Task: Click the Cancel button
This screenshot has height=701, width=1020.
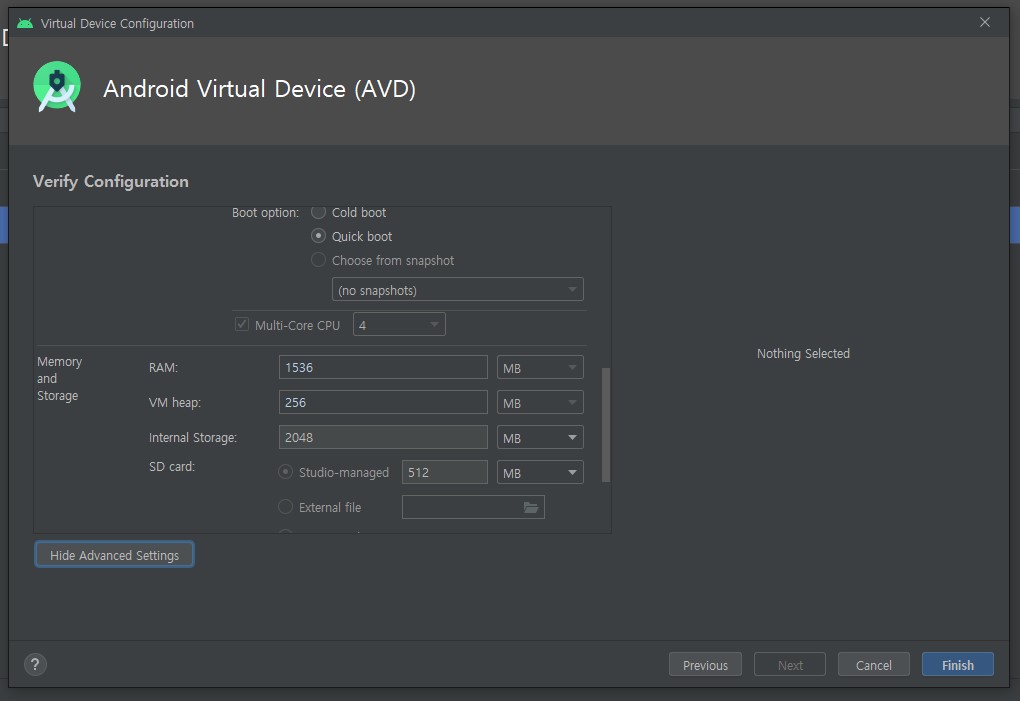Action: 874,665
